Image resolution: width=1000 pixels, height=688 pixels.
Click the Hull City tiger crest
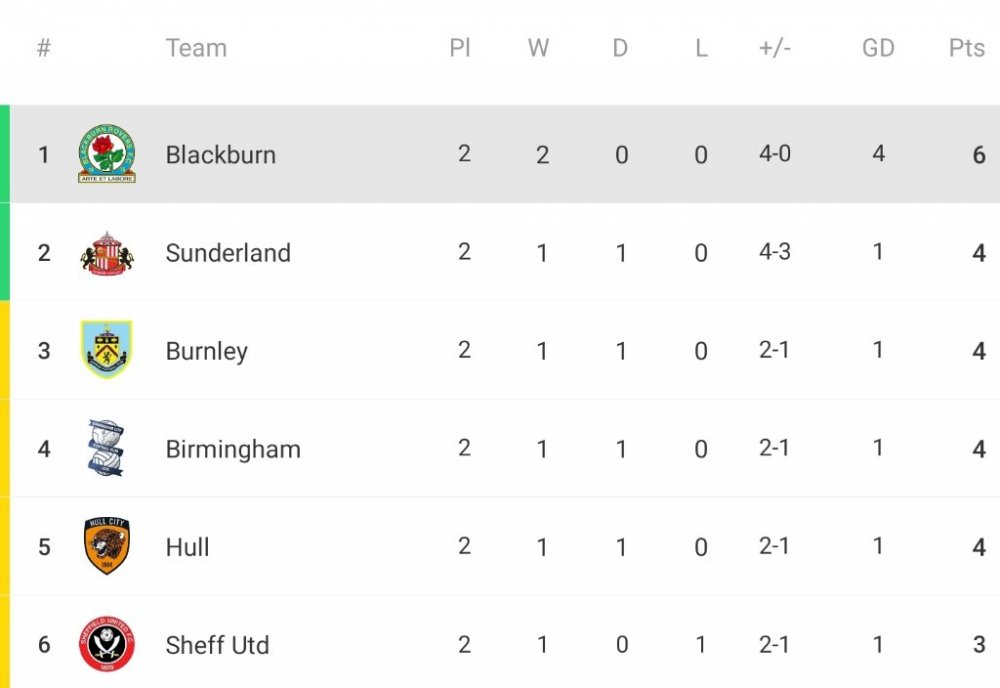(x=107, y=546)
